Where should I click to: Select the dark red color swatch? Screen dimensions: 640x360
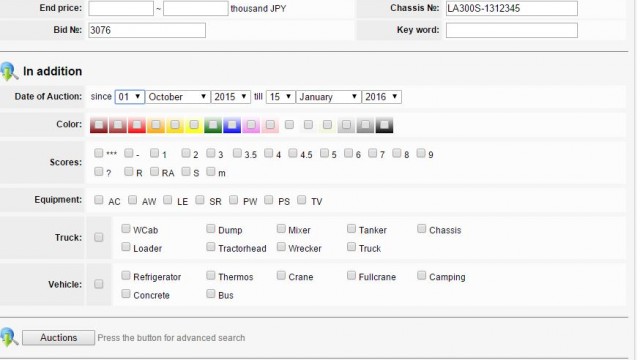(x=99, y=125)
